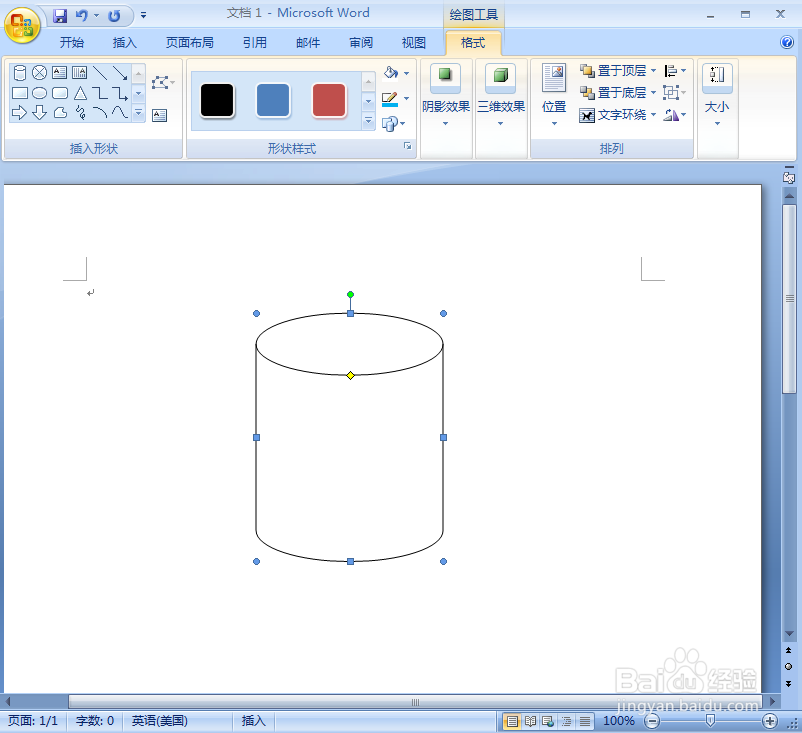The width and height of the screenshot is (802, 733).
Task: Open 3-D Effects cube button
Action: click(500, 76)
